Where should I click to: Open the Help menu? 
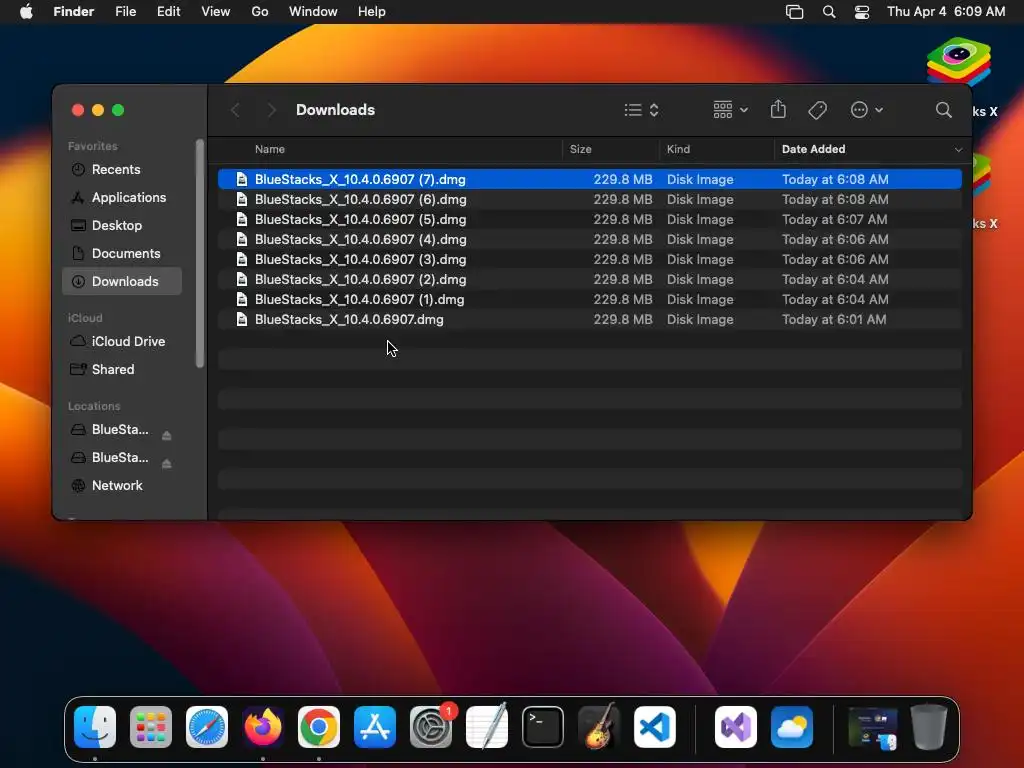[372, 12]
